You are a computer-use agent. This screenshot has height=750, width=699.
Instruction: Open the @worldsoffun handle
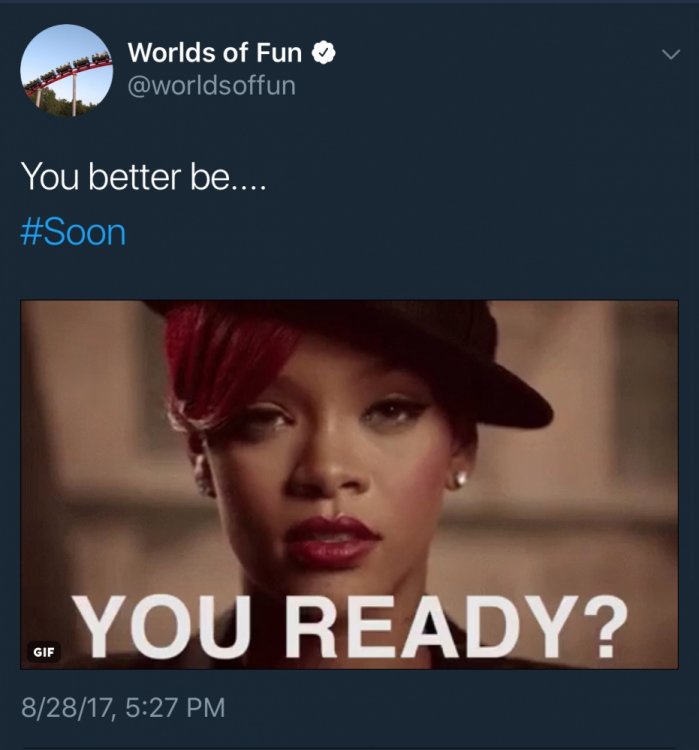[211, 86]
